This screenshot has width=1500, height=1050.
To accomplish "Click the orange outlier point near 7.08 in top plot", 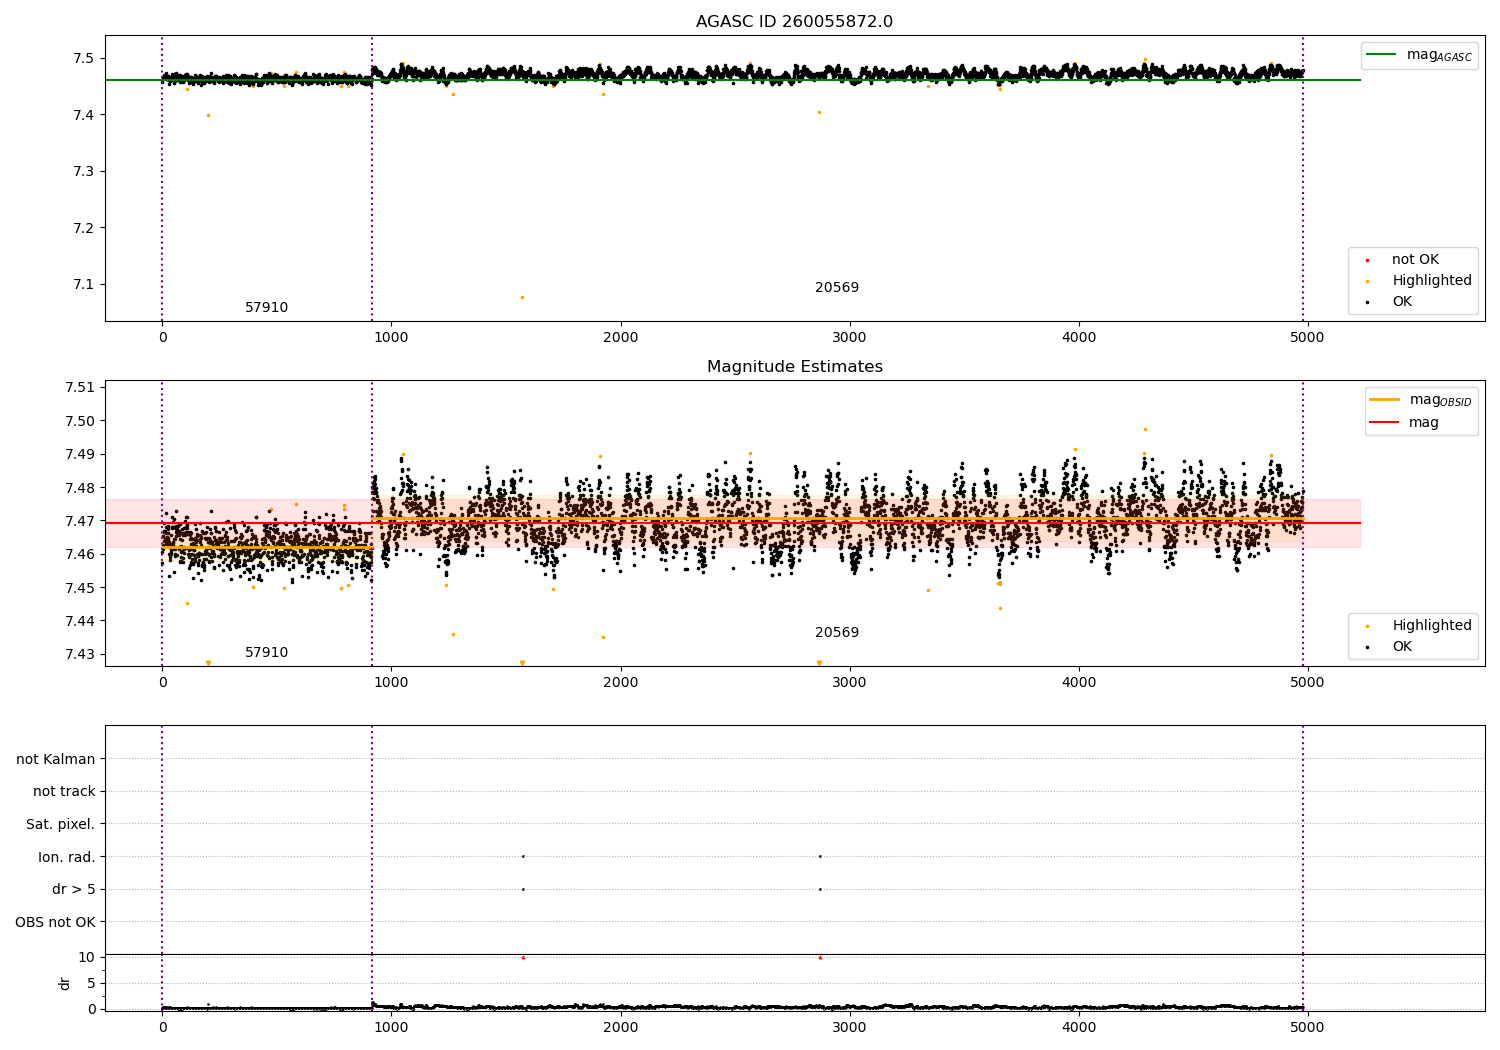I will (522, 297).
